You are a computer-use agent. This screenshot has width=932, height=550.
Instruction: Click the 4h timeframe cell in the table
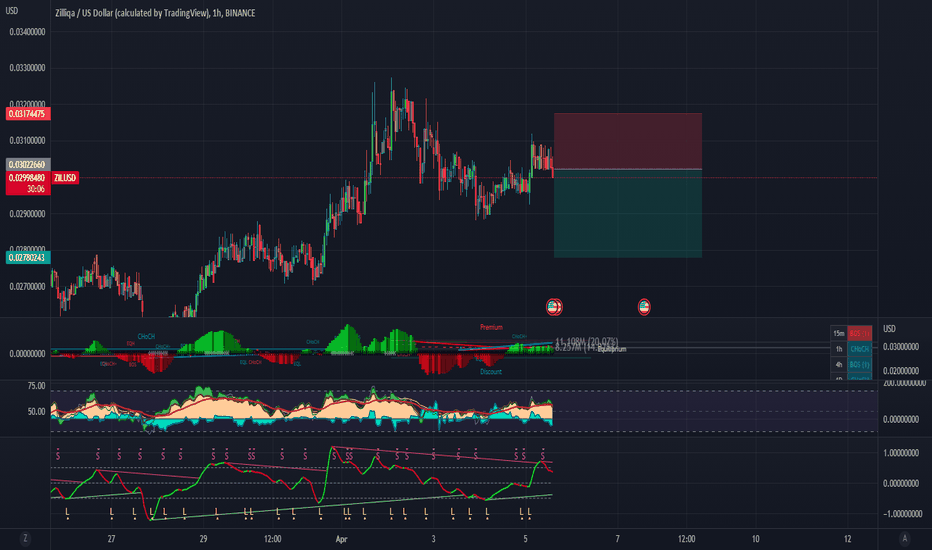839,364
